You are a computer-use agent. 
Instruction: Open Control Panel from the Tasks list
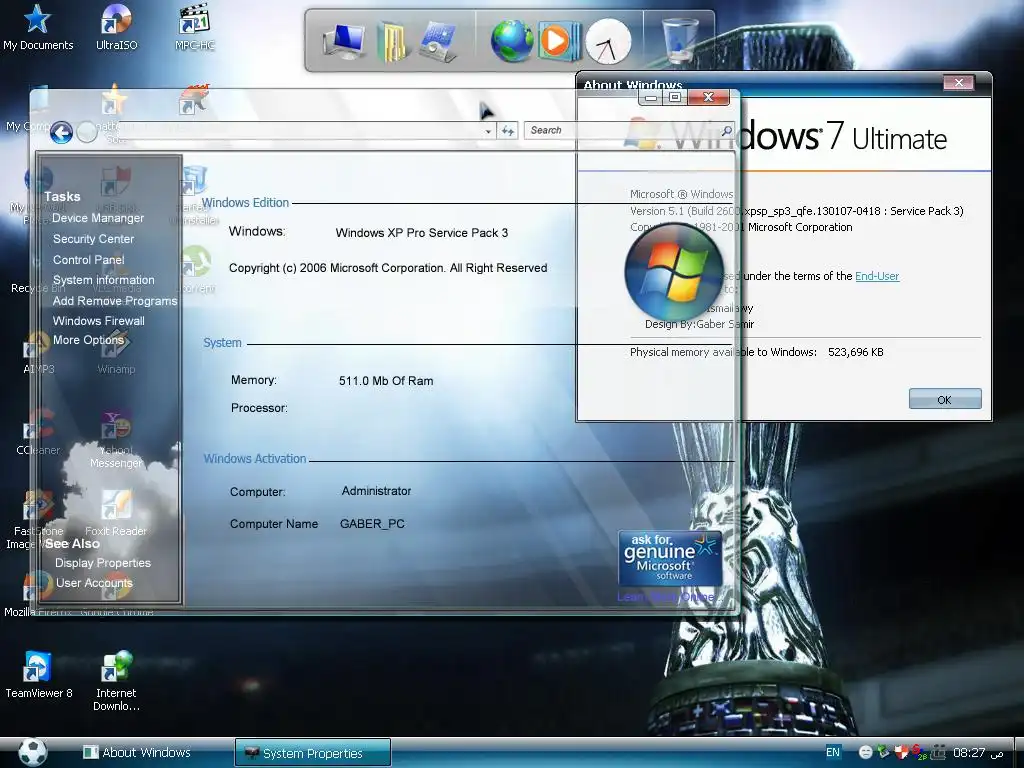[89, 260]
